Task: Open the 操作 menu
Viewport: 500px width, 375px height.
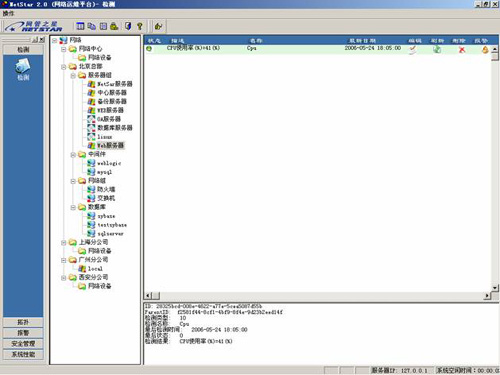Action: pyautogui.click(x=8, y=13)
